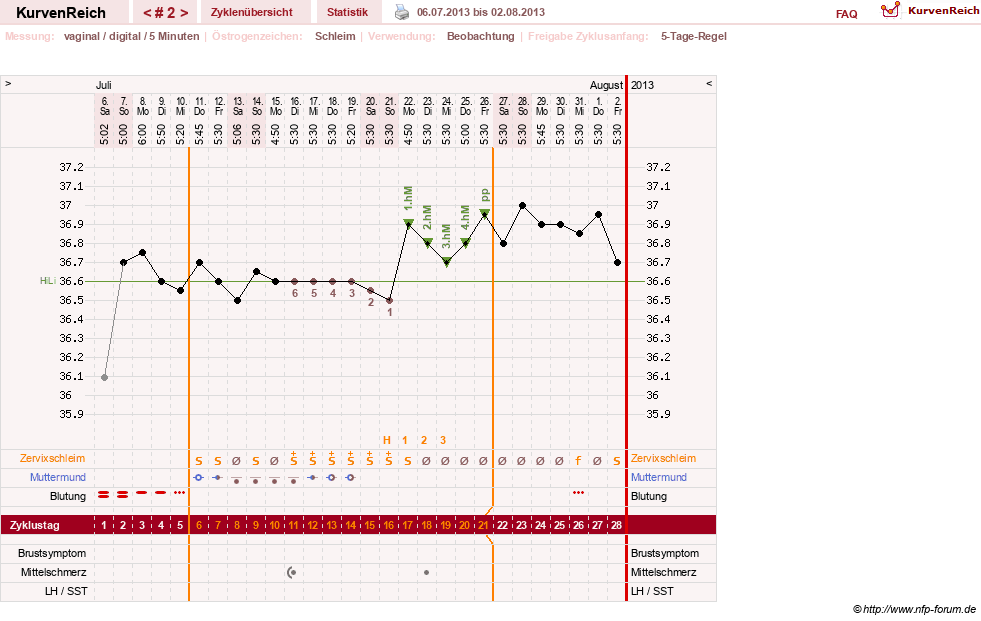
Task: Collapse chart right edge arrow
Action: point(709,83)
